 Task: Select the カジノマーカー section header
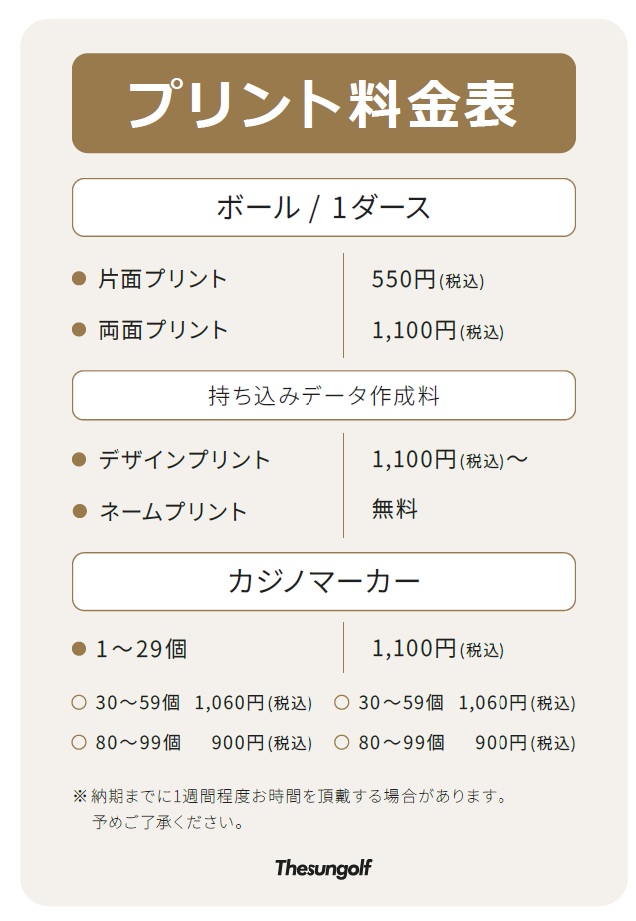[x=323, y=581]
